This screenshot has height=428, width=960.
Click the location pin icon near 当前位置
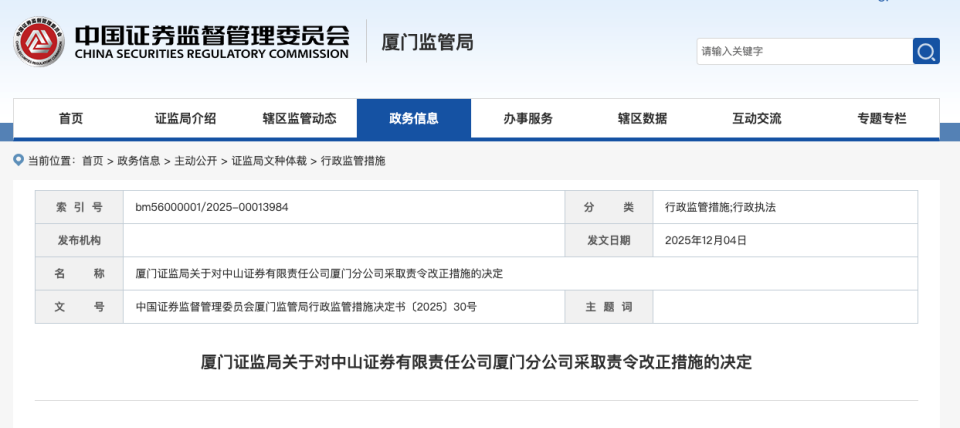point(19,160)
